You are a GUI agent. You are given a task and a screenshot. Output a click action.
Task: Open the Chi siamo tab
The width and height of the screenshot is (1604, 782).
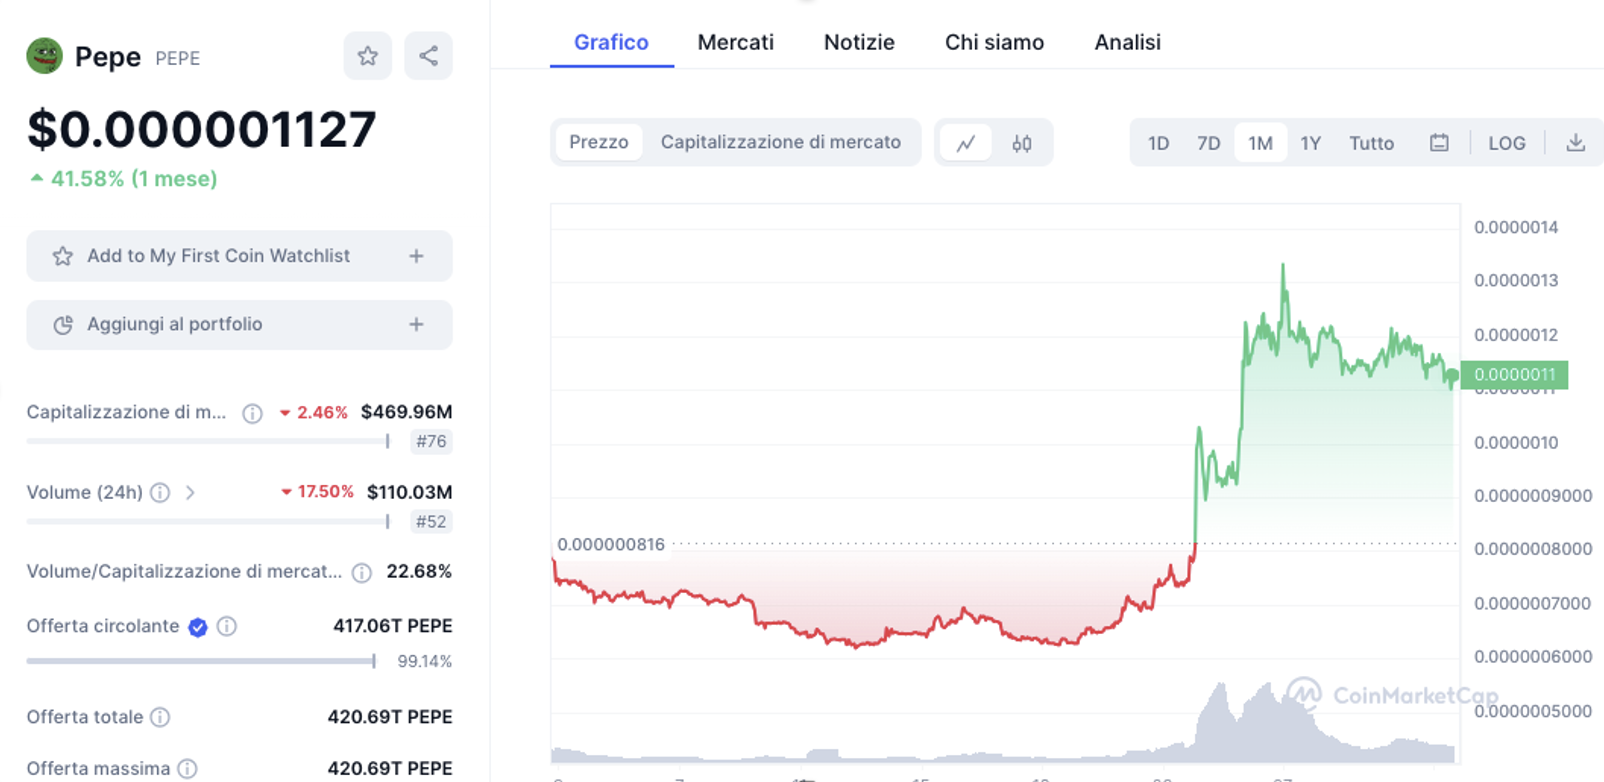point(994,42)
